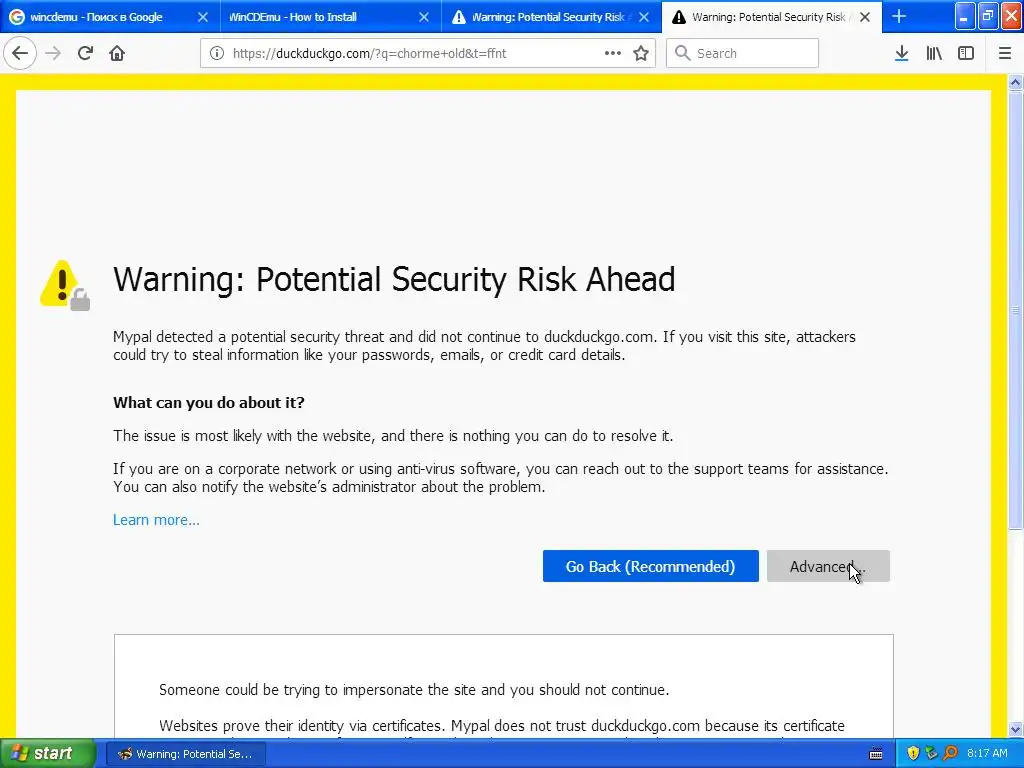Open the Learn more... link
The height and width of the screenshot is (768, 1024).
[156, 520]
